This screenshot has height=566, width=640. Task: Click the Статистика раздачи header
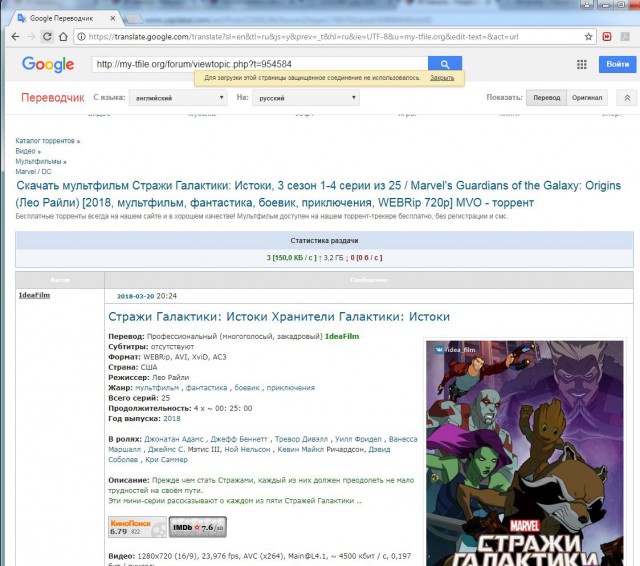tap(324, 240)
